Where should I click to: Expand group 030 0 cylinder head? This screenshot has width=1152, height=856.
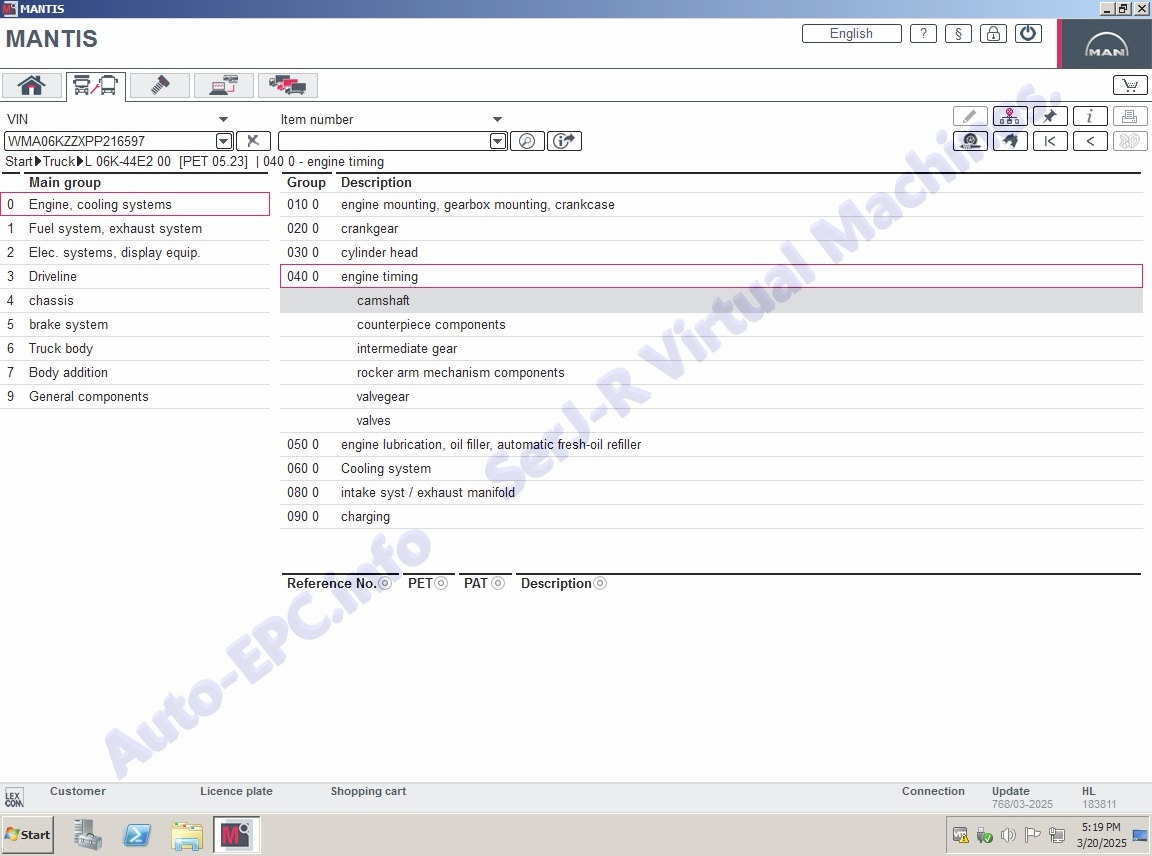pyautogui.click(x=711, y=252)
